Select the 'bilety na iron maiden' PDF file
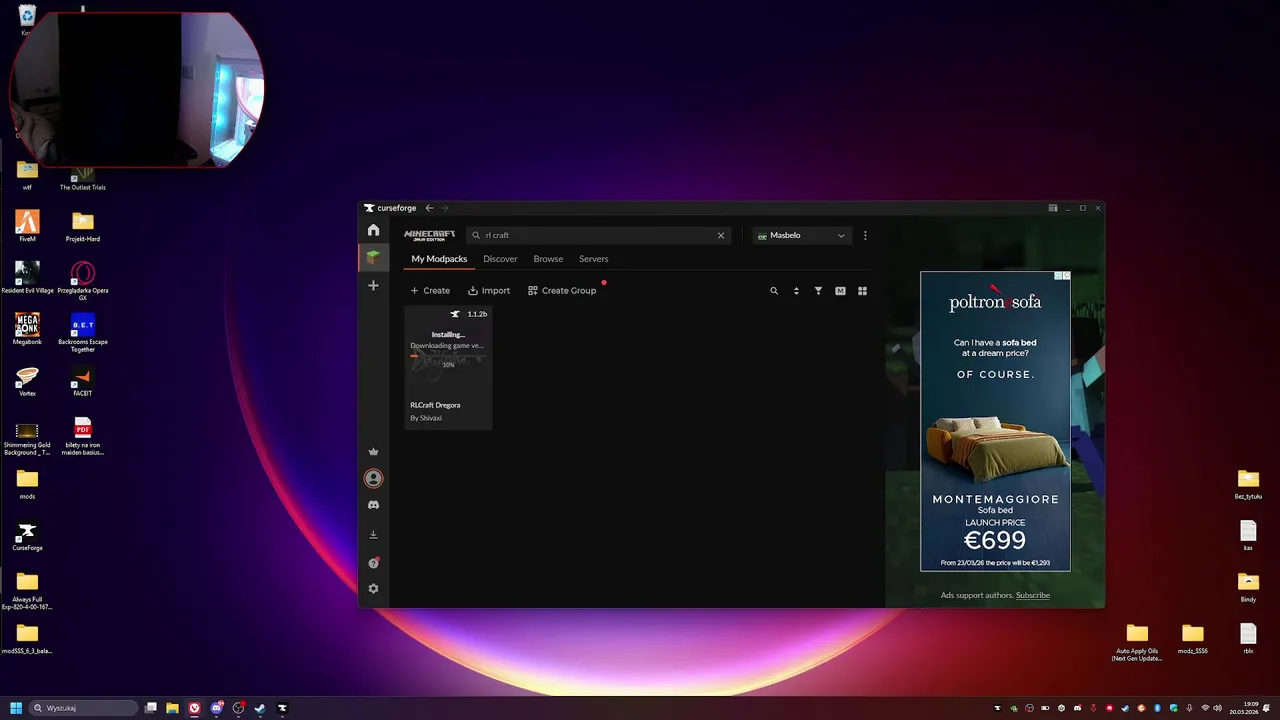This screenshot has height=720, width=1280. point(83,437)
